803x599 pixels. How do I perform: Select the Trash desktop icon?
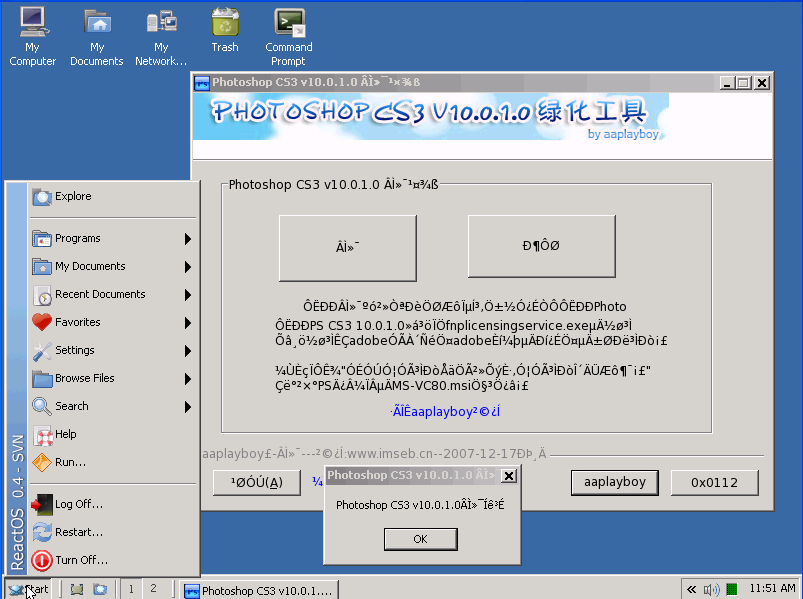coord(225,31)
